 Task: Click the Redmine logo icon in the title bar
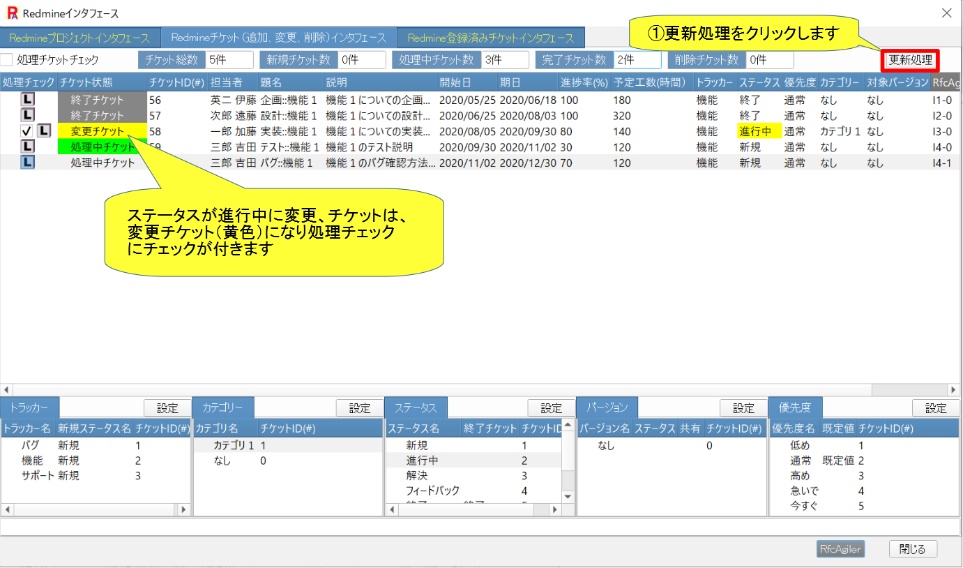click(12, 13)
